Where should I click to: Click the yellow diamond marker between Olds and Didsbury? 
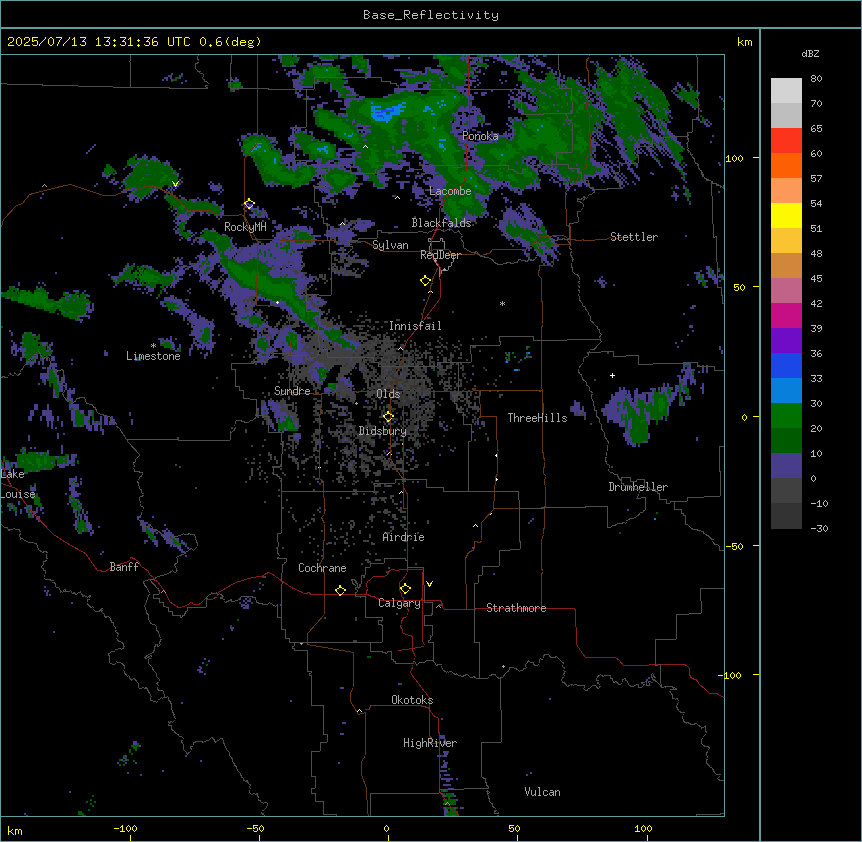click(388, 417)
